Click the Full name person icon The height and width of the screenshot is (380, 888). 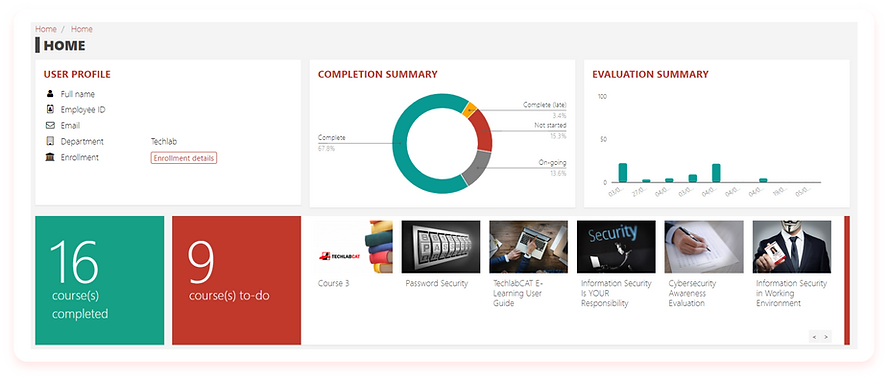pos(50,94)
